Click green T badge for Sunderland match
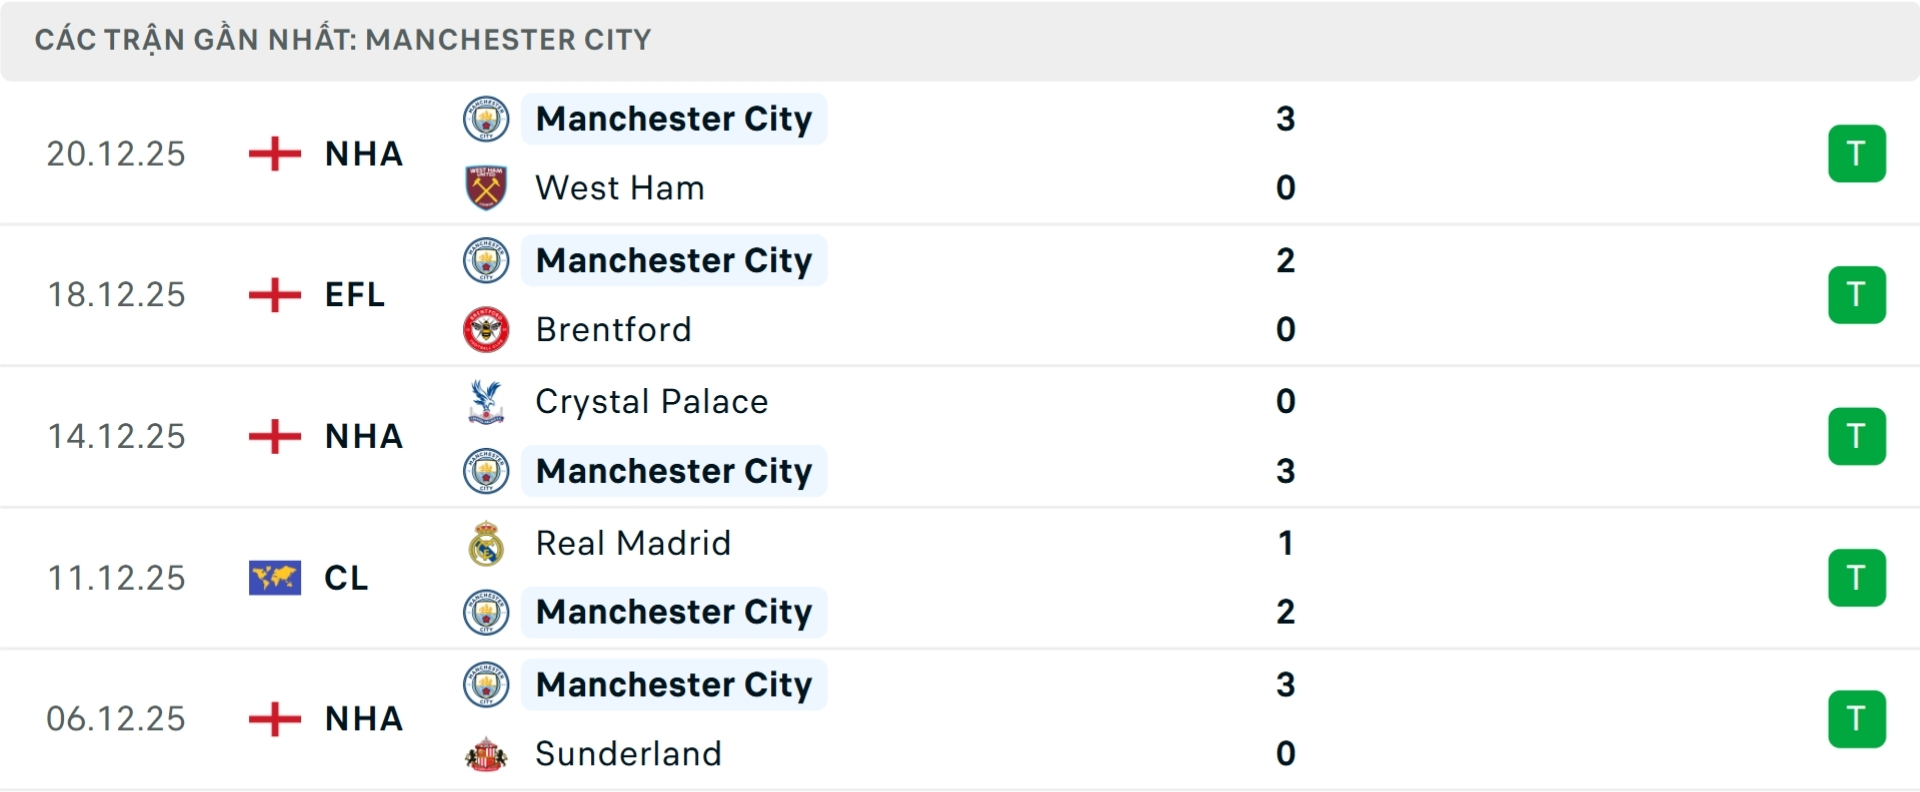 click(x=1856, y=719)
